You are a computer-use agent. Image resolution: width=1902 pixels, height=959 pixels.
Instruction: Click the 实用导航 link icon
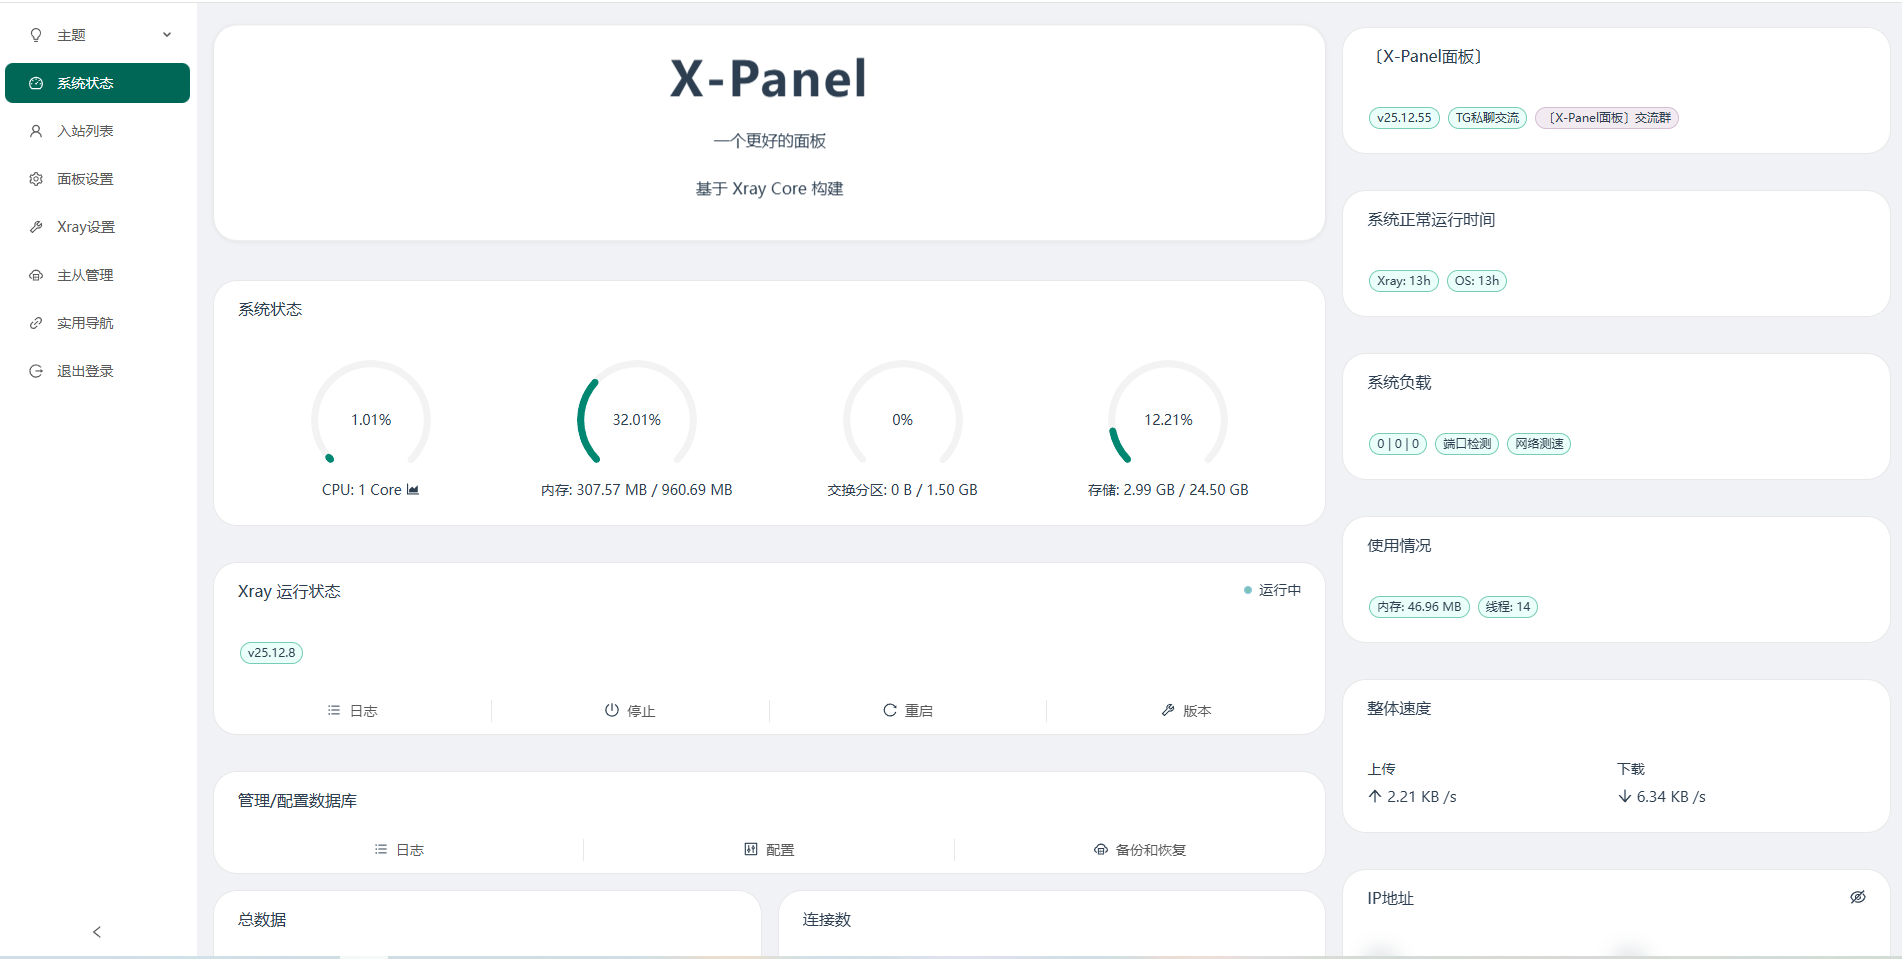coord(36,323)
